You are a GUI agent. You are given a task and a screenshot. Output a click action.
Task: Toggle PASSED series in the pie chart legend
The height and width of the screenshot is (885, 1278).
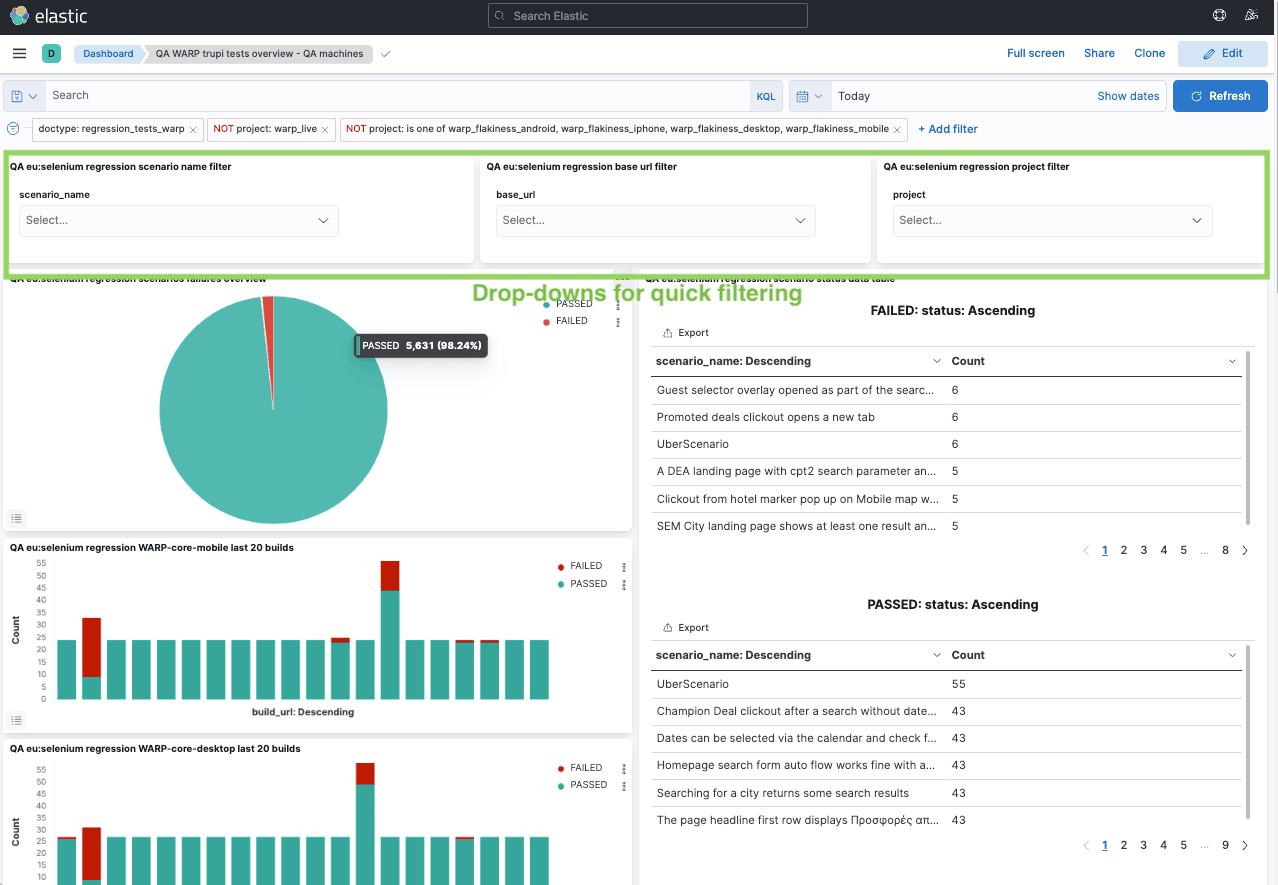pos(575,303)
